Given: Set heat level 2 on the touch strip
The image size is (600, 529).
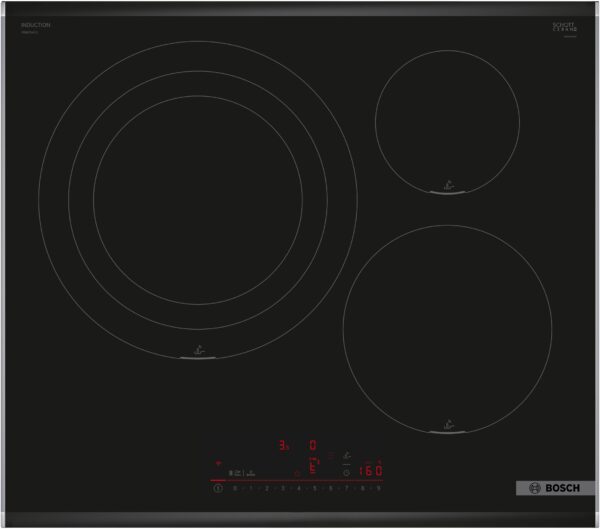Looking at the screenshot, I should click(267, 488).
